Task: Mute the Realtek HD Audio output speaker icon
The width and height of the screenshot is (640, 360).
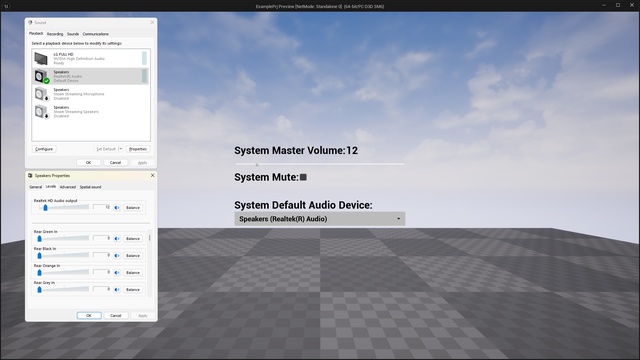Action: (x=117, y=208)
